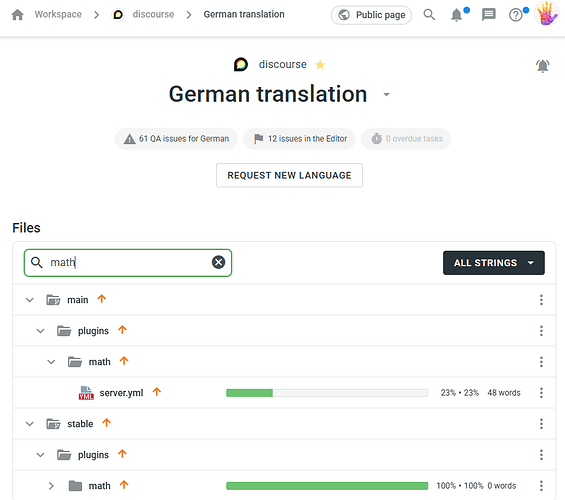
Task: Open the discourse breadcrumb link
Action: click(153, 14)
